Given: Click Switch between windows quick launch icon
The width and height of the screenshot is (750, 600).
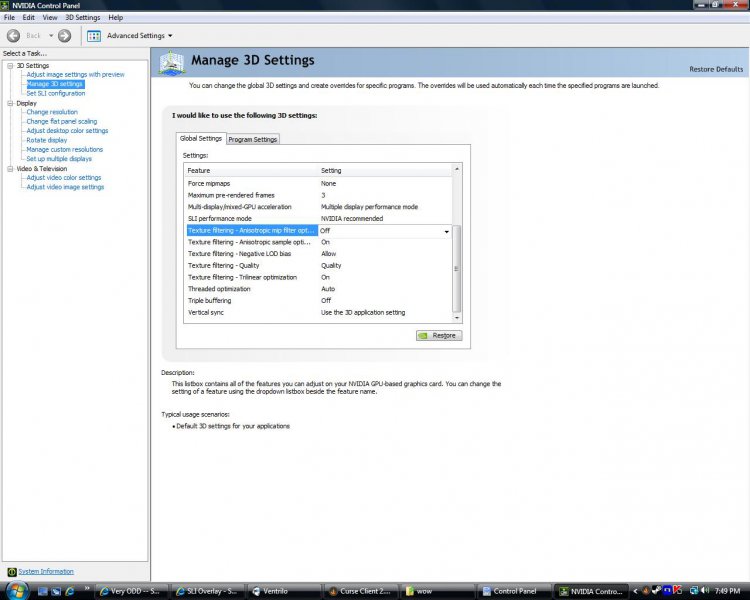Looking at the screenshot, I should 56,591.
